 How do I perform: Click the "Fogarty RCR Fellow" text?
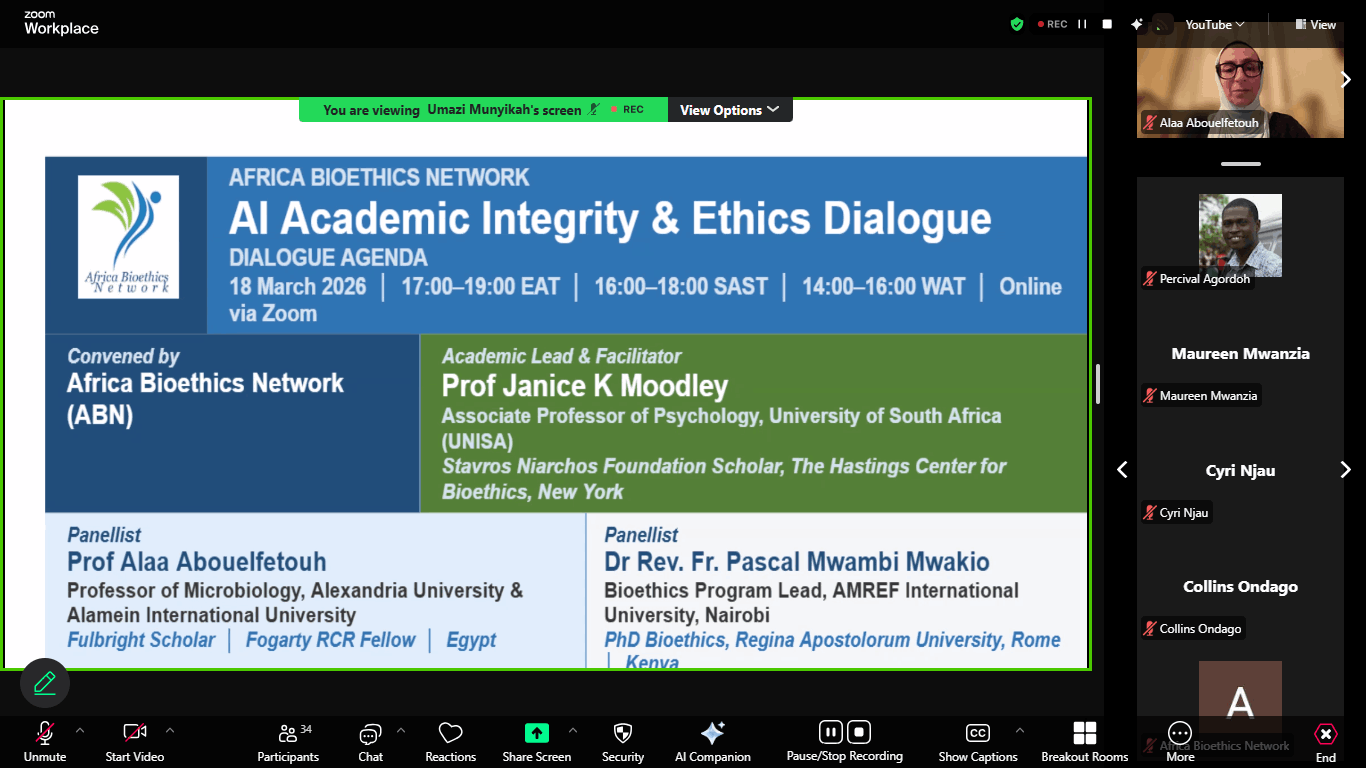point(331,640)
